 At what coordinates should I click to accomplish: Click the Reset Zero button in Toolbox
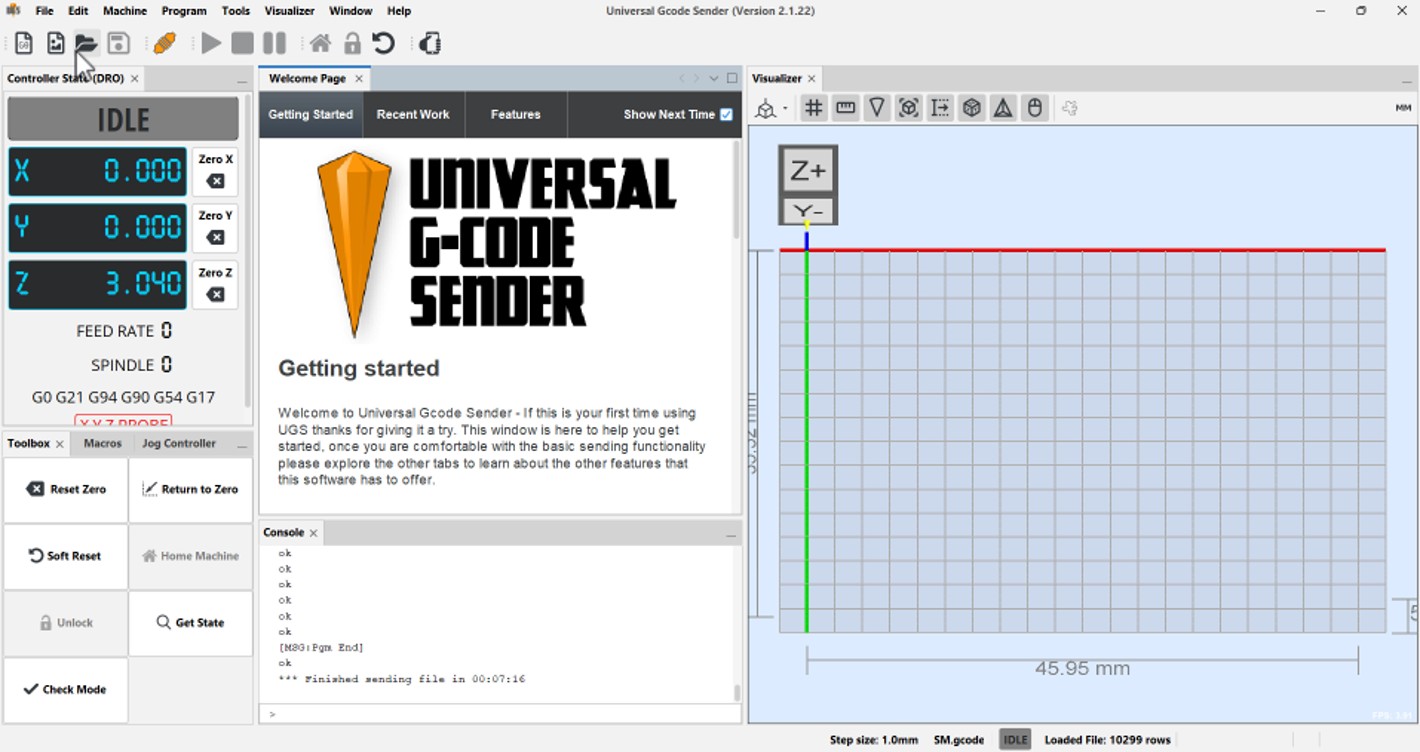coord(66,489)
